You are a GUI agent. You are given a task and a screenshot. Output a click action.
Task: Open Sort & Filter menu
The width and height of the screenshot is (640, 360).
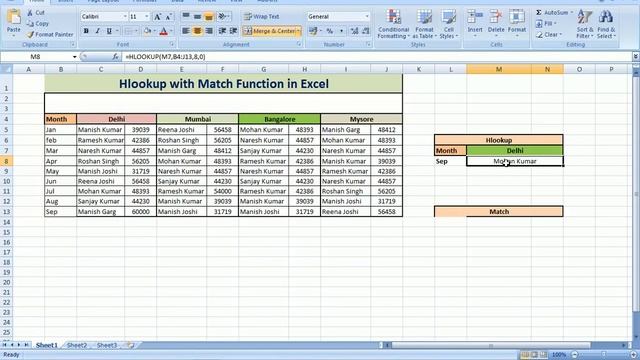[x=584, y=24]
